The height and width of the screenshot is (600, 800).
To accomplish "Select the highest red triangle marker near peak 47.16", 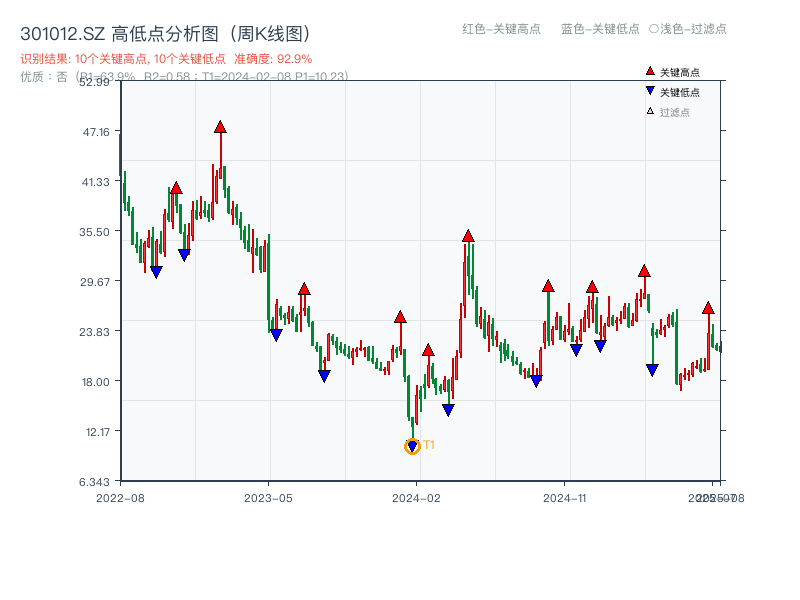I will (221, 127).
